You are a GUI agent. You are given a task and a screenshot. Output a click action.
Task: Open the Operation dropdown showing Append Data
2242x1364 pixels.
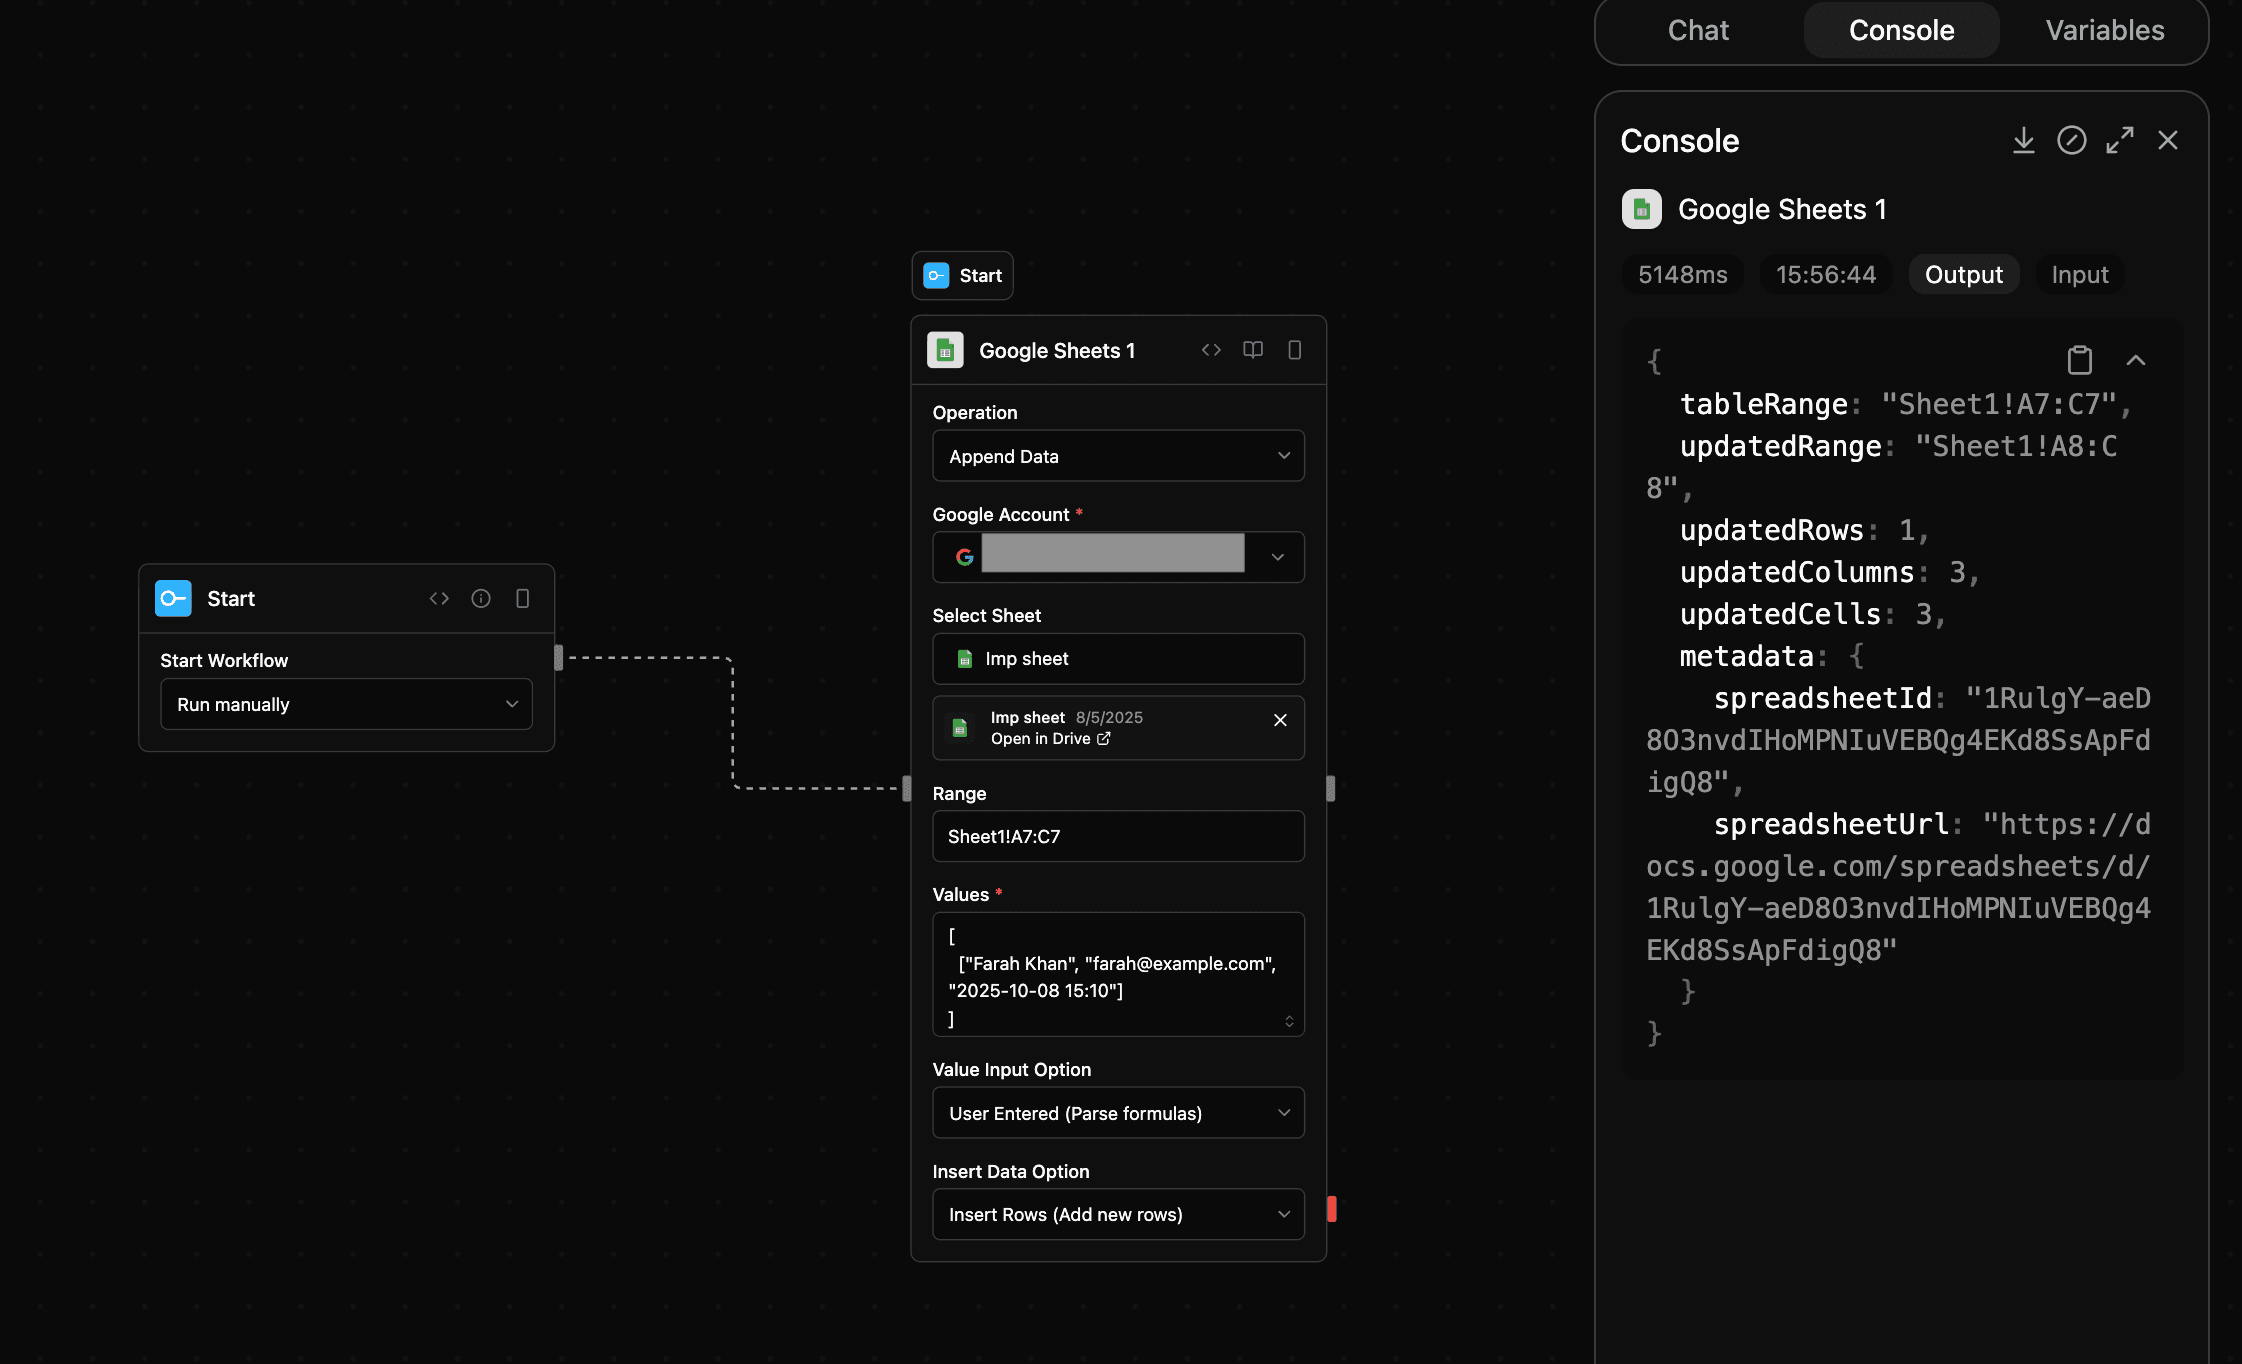(1118, 456)
